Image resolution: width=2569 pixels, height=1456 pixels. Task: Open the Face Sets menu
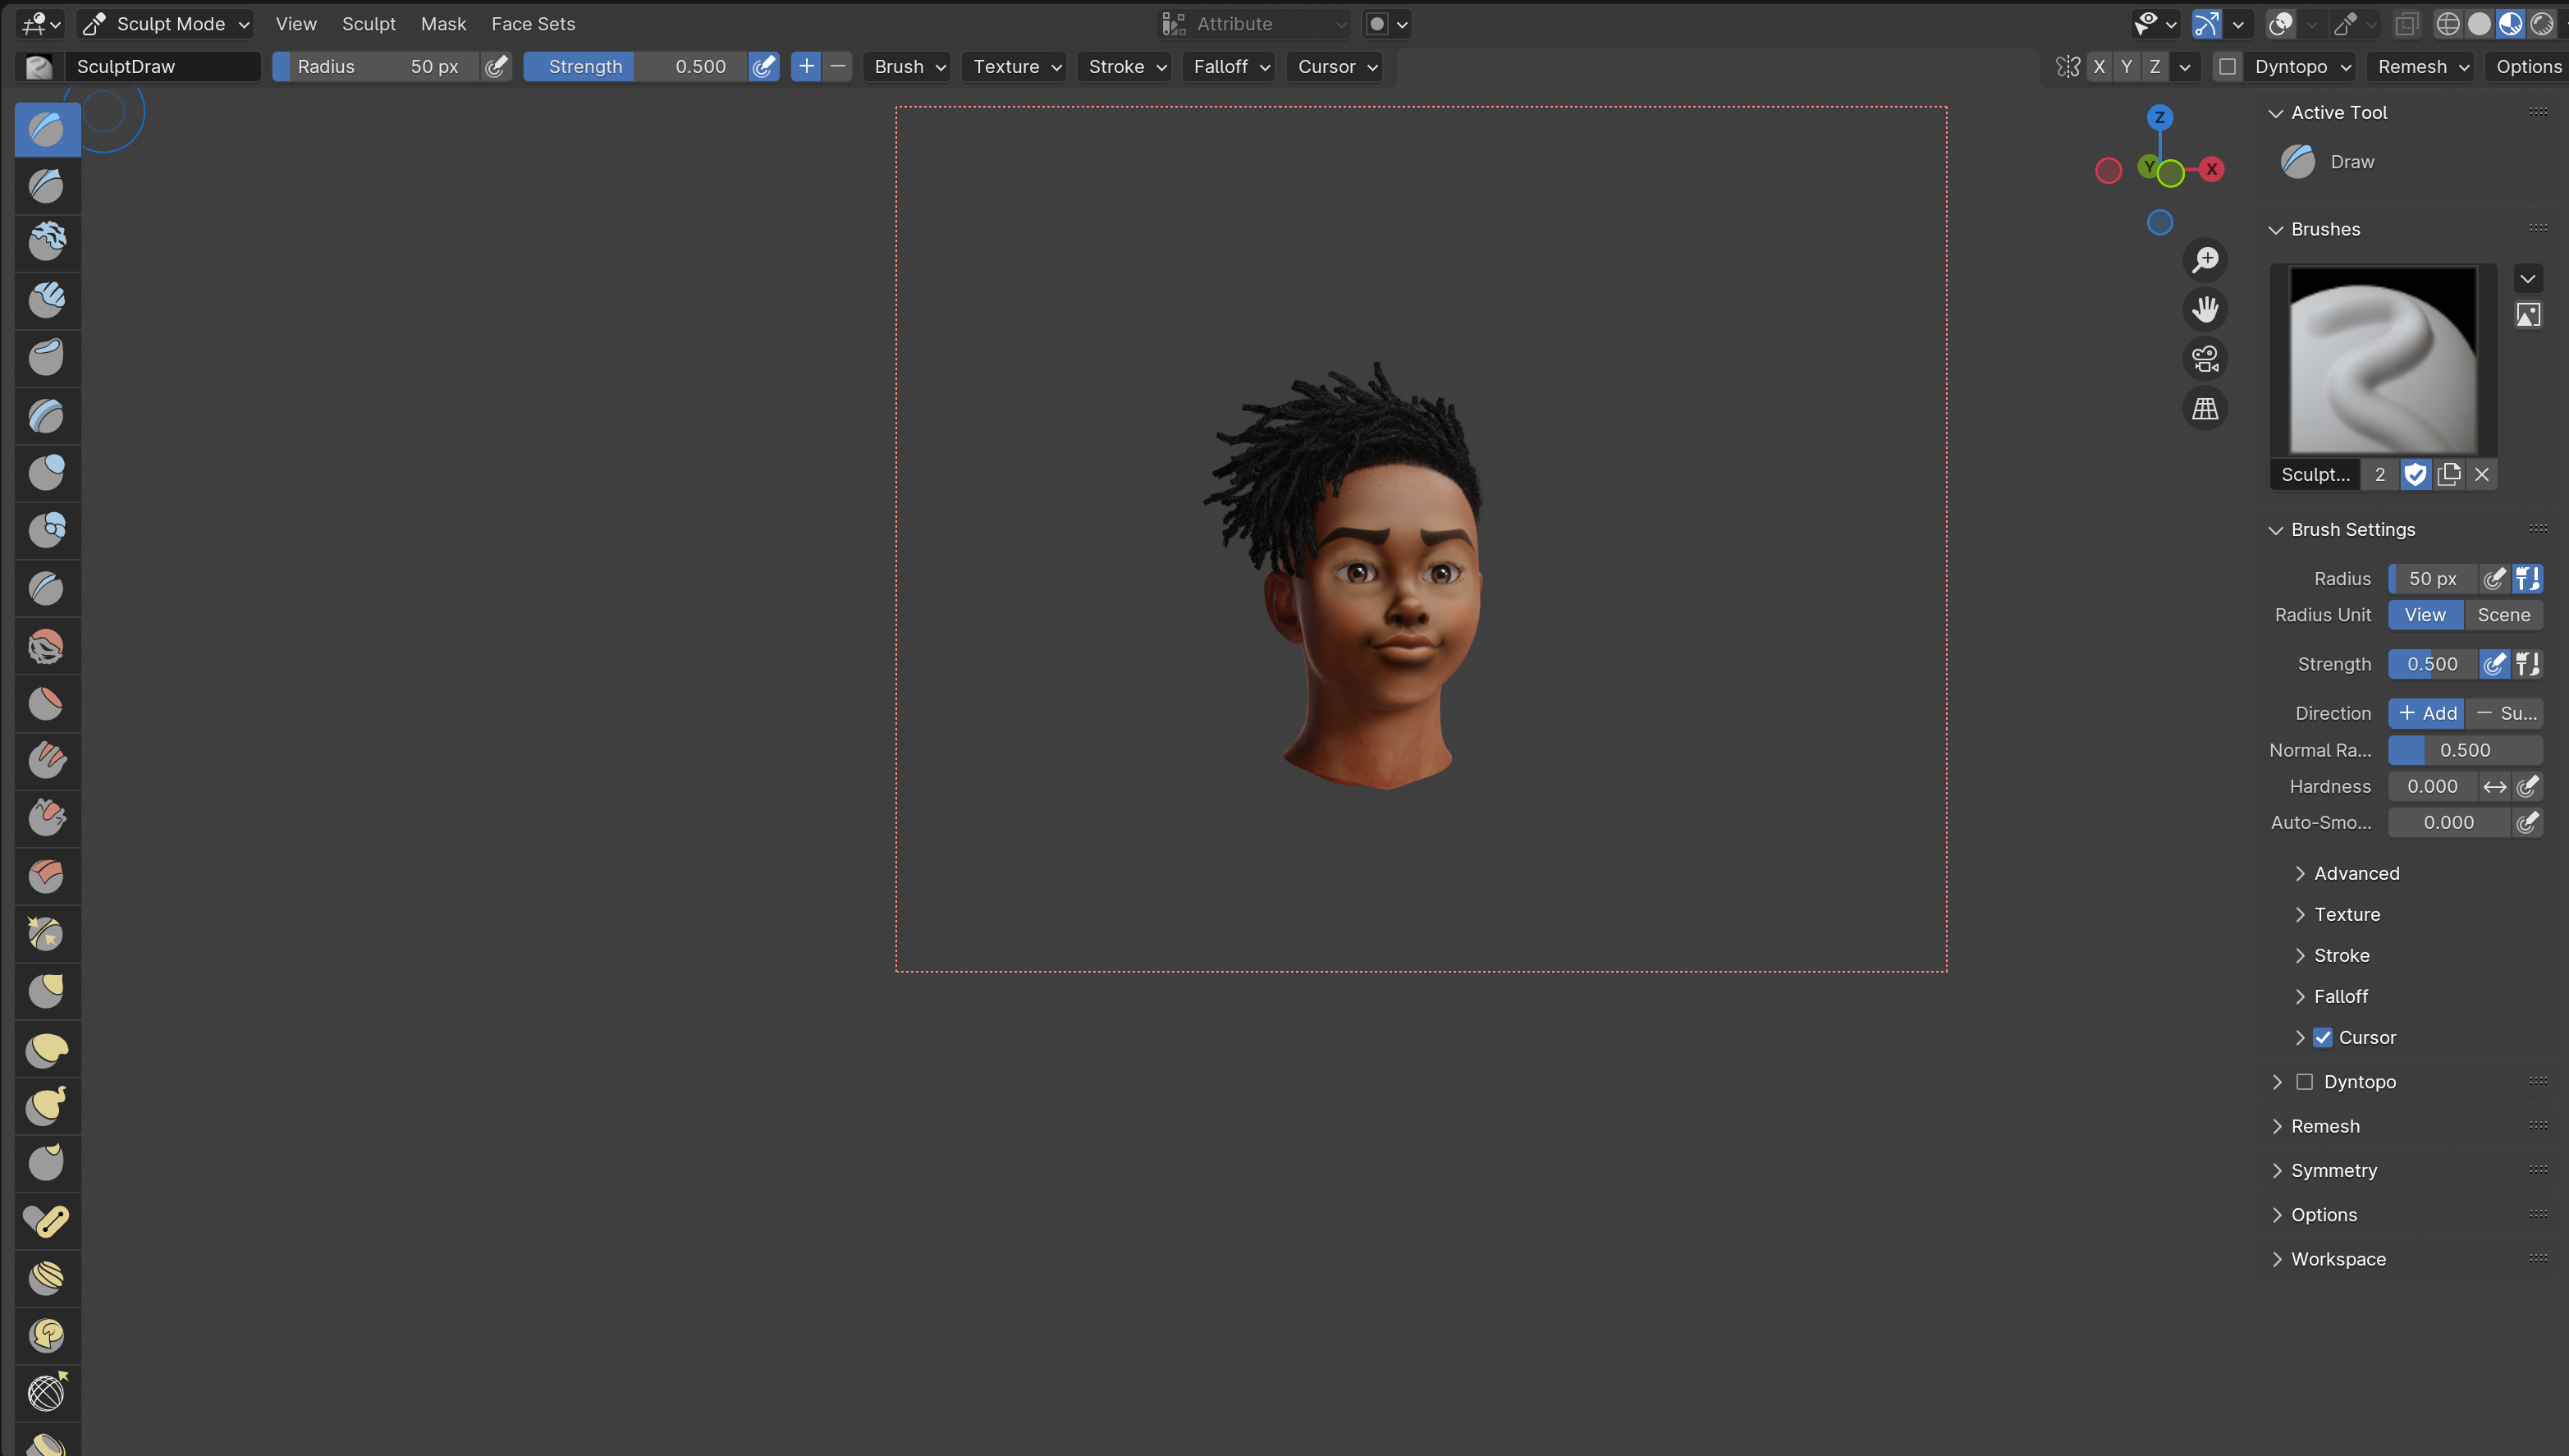533,23
